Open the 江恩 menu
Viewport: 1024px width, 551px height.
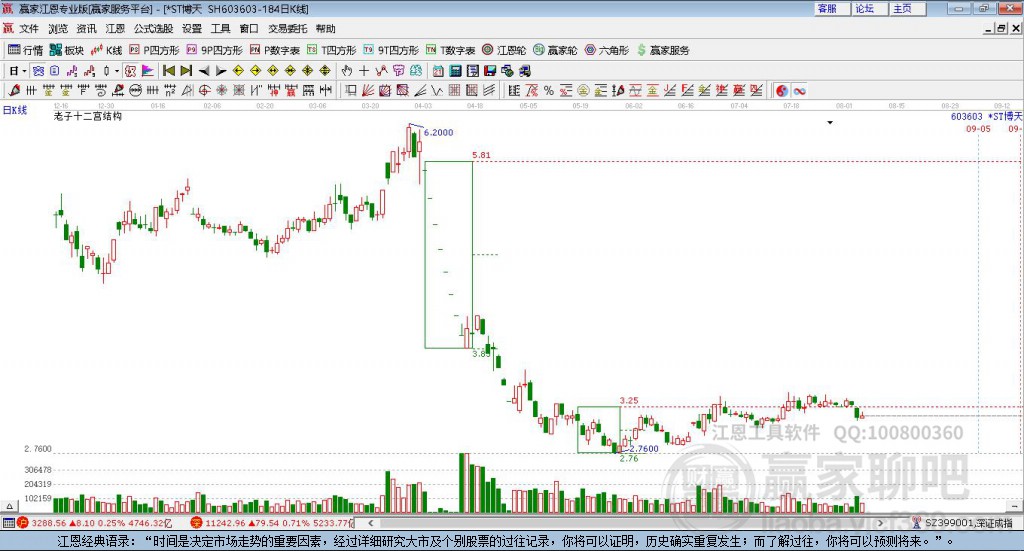[x=115, y=29]
